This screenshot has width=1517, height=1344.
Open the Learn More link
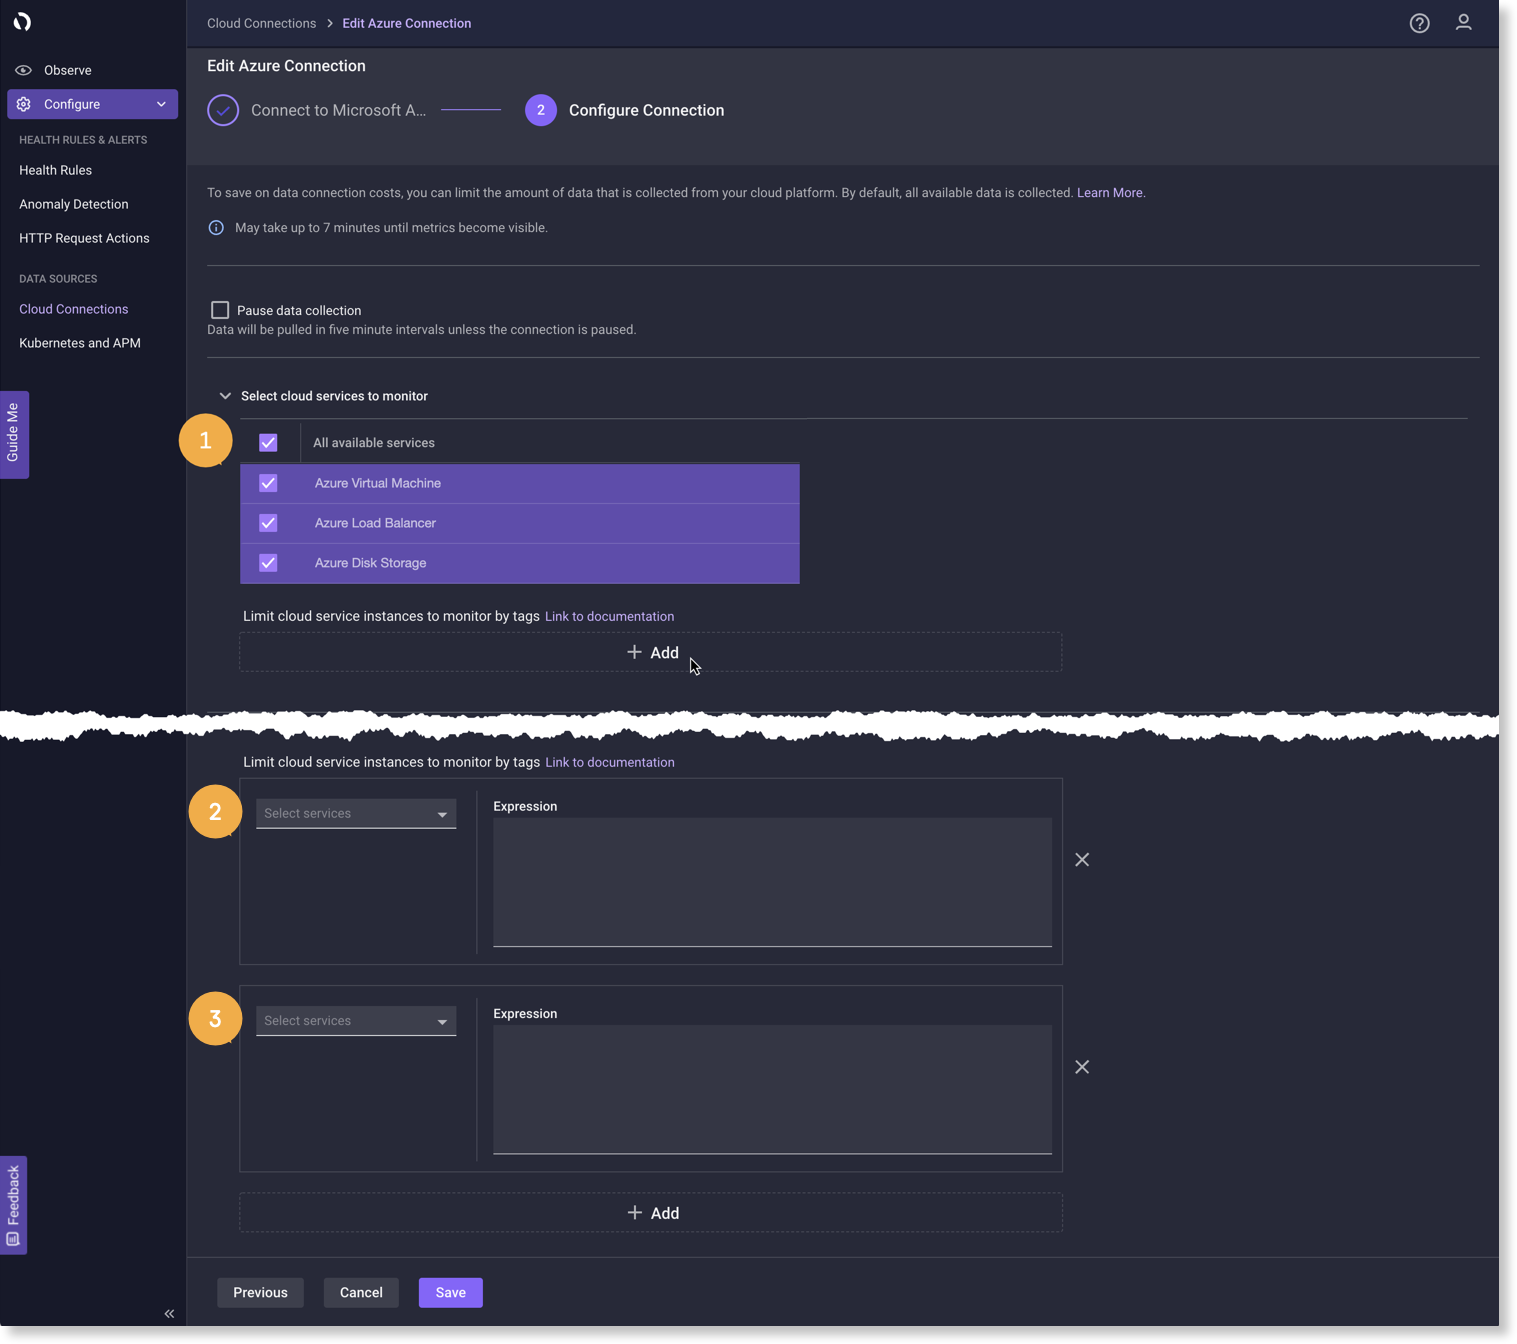[1109, 193]
